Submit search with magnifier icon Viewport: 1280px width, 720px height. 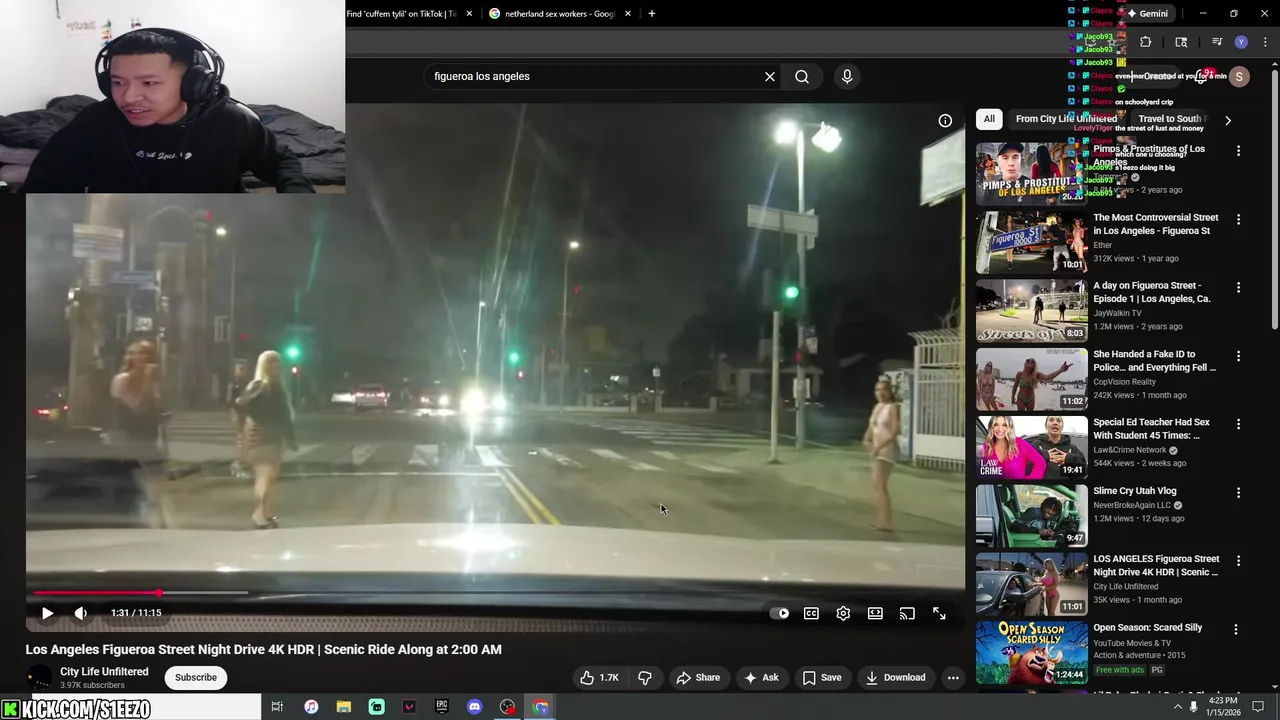pyautogui.click(x=802, y=76)
